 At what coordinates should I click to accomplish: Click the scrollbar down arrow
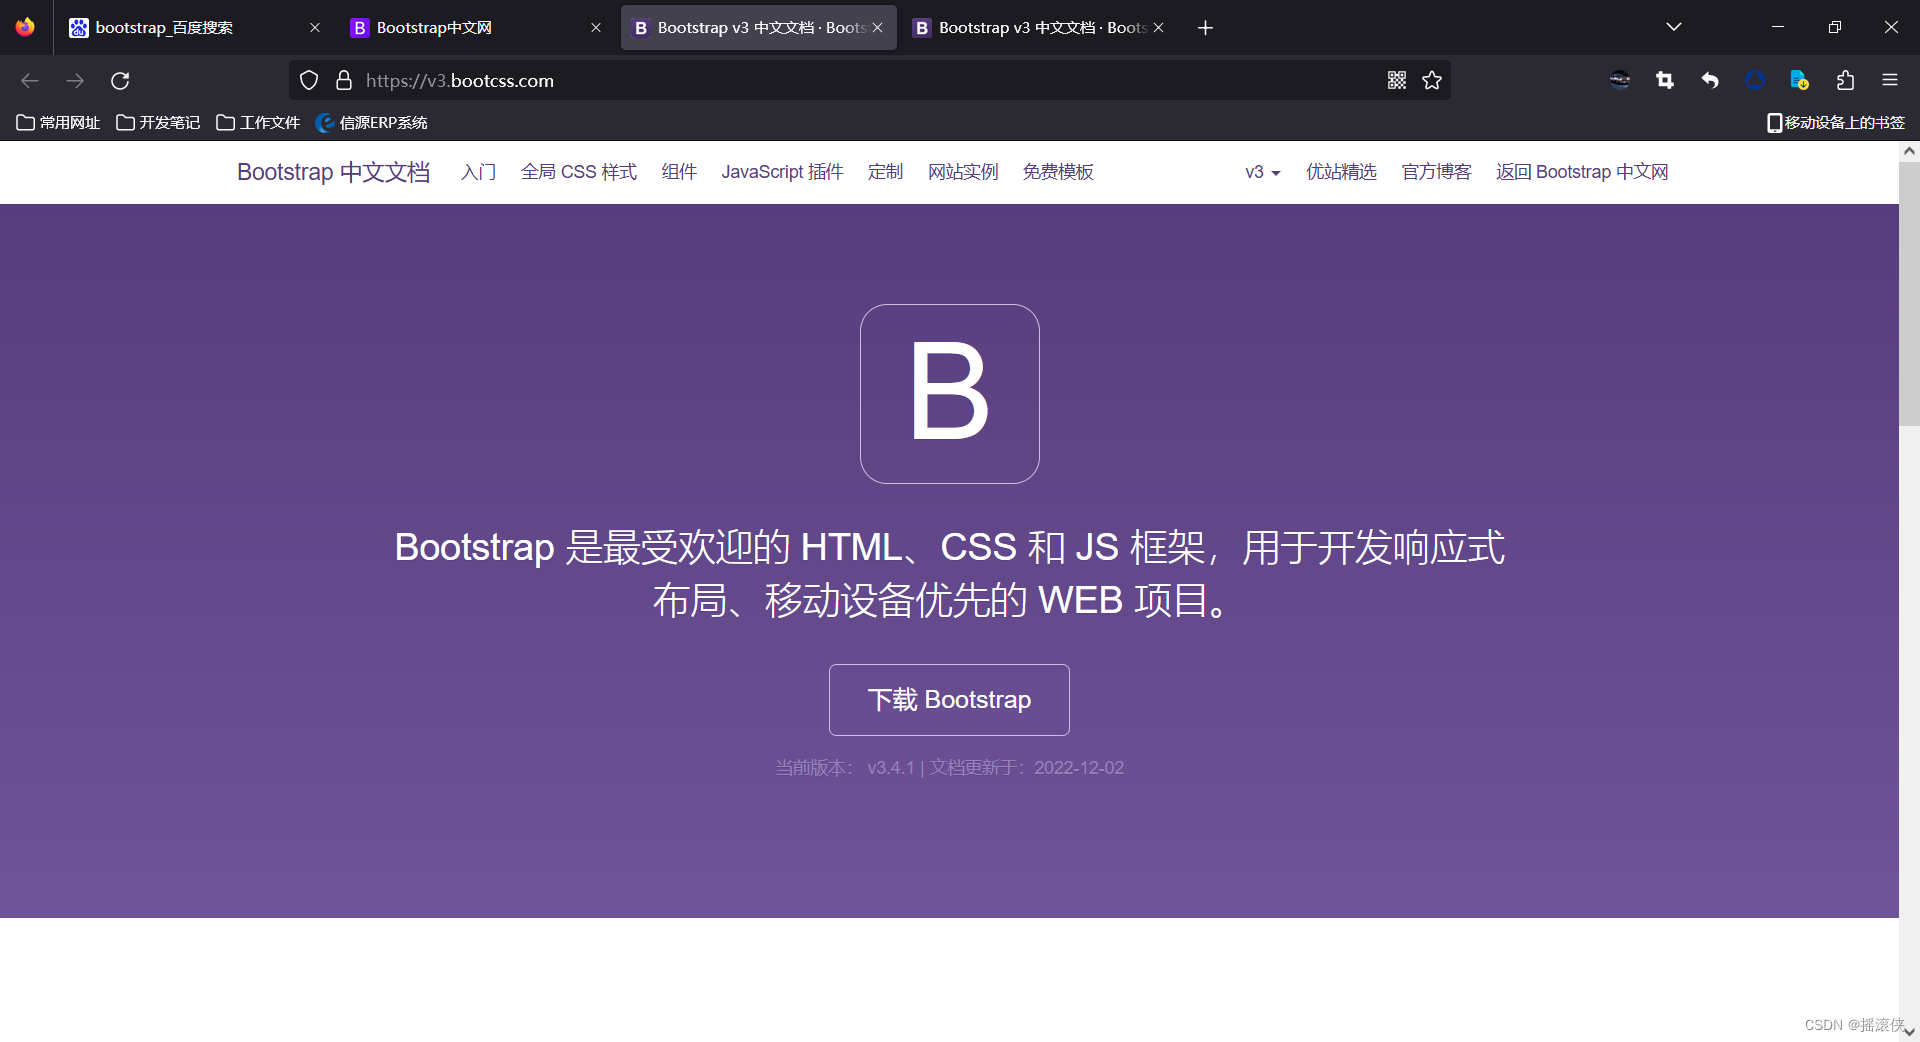pos(1909,1032)
